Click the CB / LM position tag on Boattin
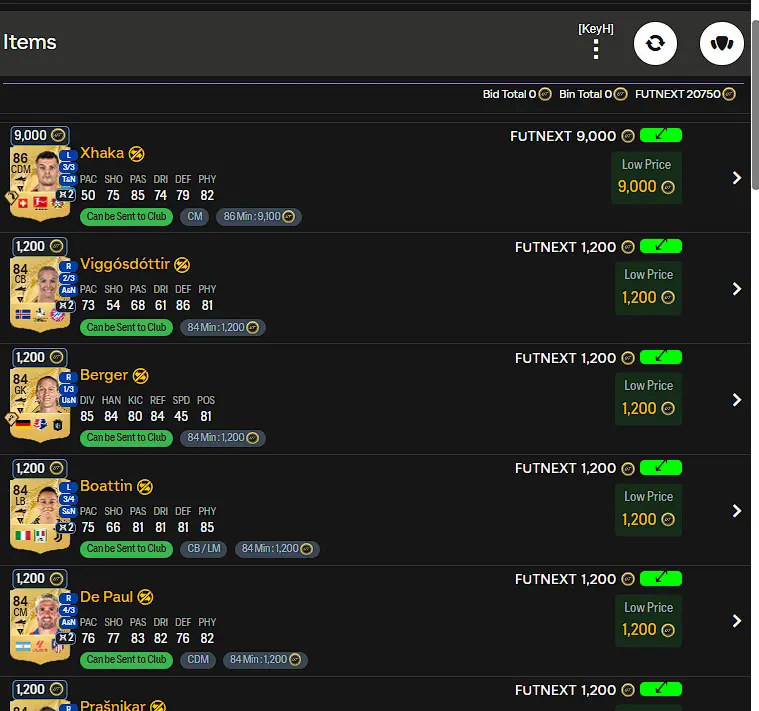 click(x=204, y=549)
